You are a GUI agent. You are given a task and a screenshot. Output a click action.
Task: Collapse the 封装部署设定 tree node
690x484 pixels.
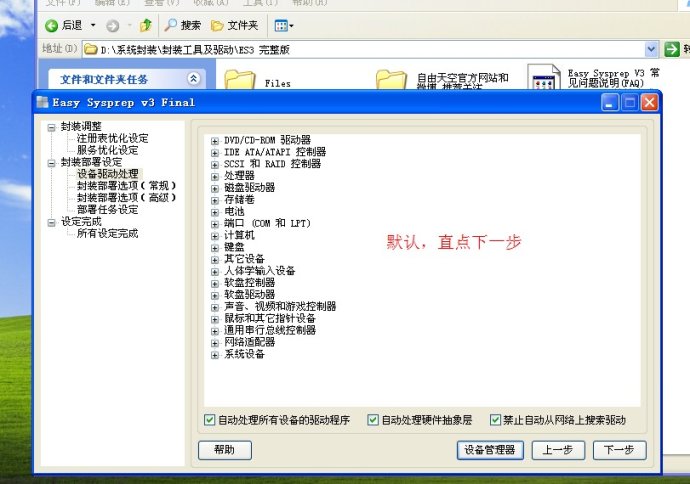51,163
